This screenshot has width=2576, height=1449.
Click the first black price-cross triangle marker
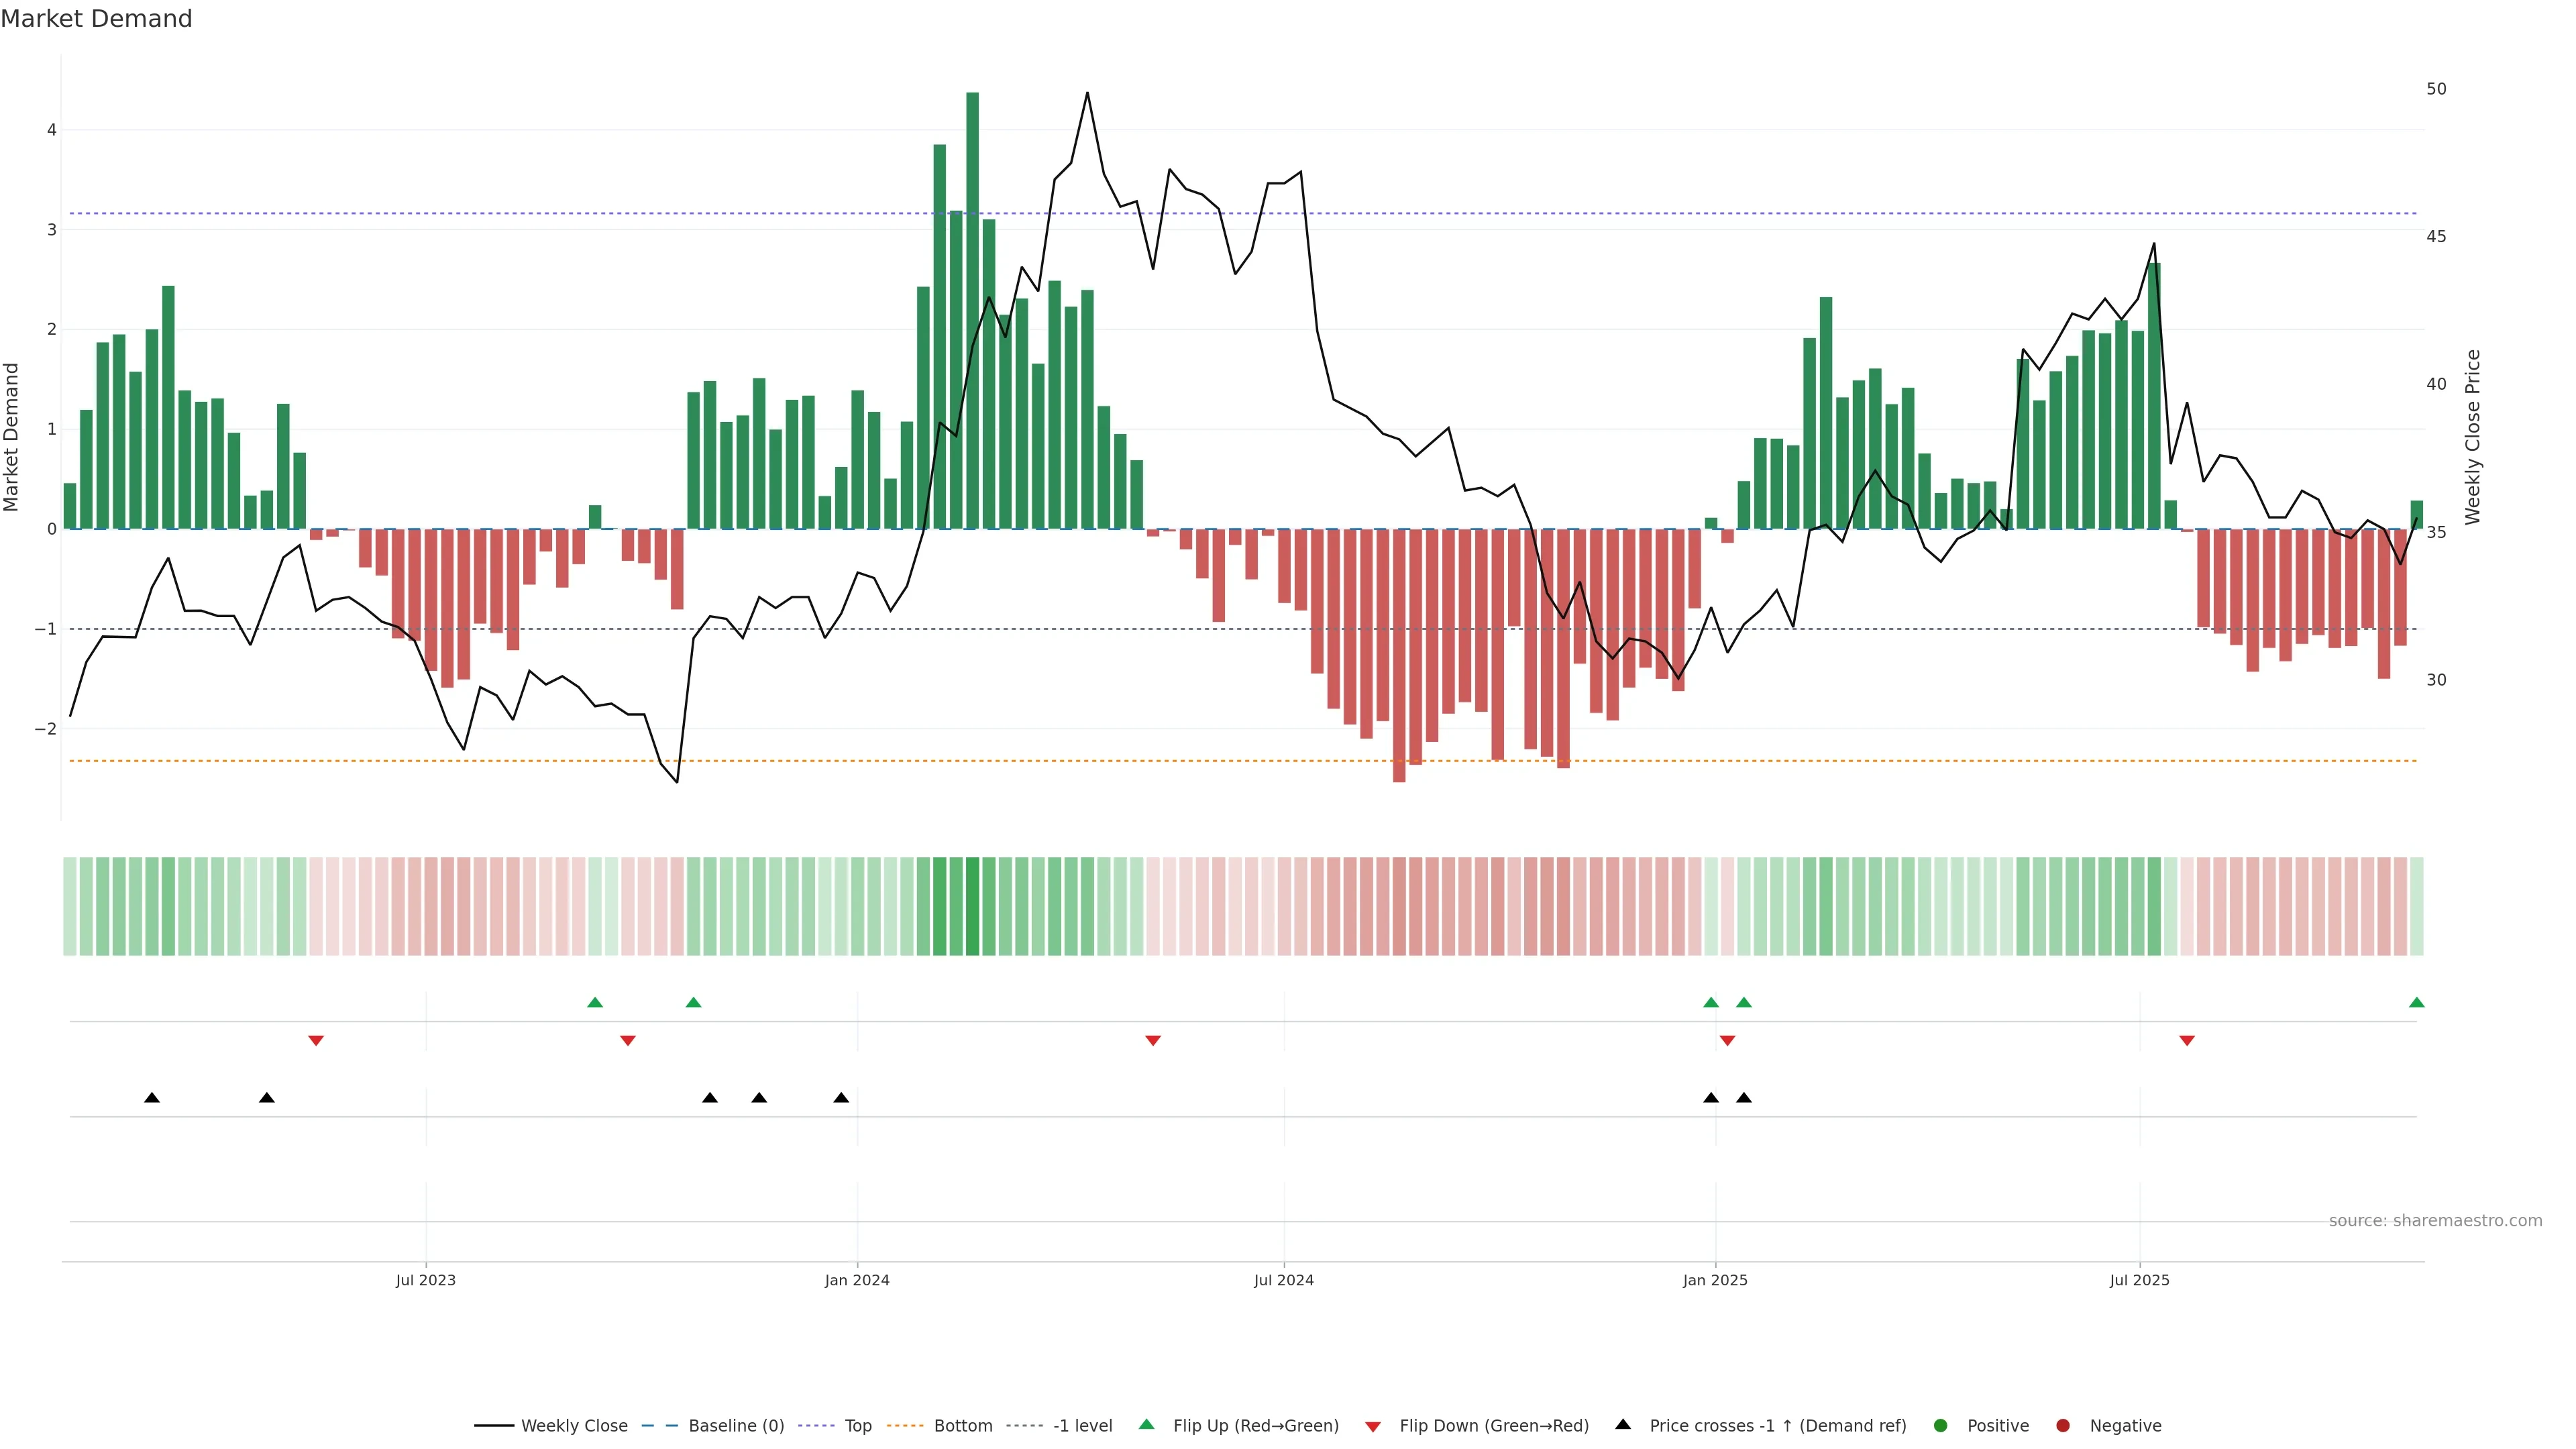coord(152,1098)
